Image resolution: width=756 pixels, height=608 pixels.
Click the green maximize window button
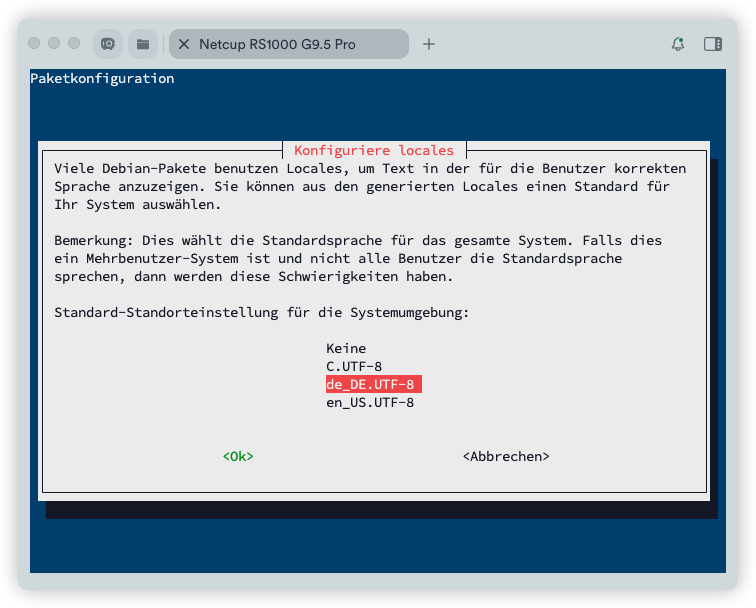click(x=73, y=44)
